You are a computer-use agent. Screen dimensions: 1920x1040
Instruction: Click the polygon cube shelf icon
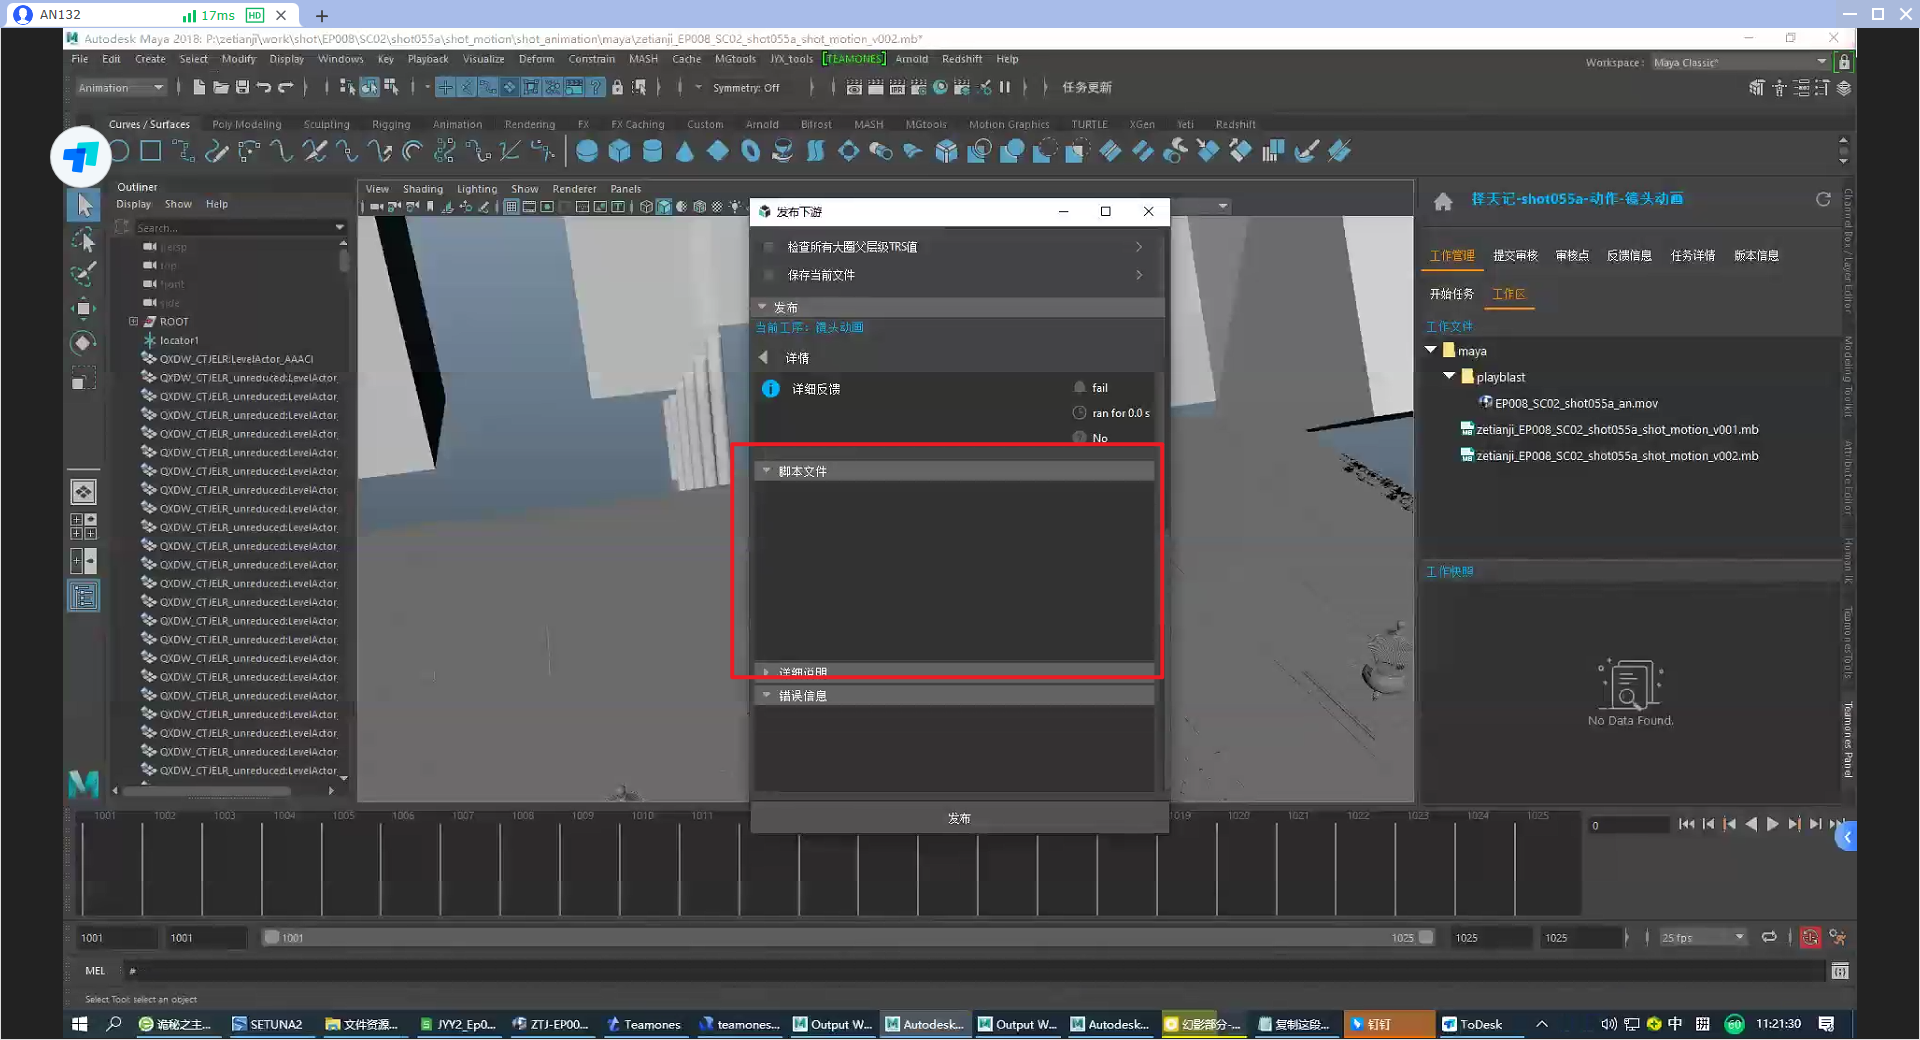point(620,151)
